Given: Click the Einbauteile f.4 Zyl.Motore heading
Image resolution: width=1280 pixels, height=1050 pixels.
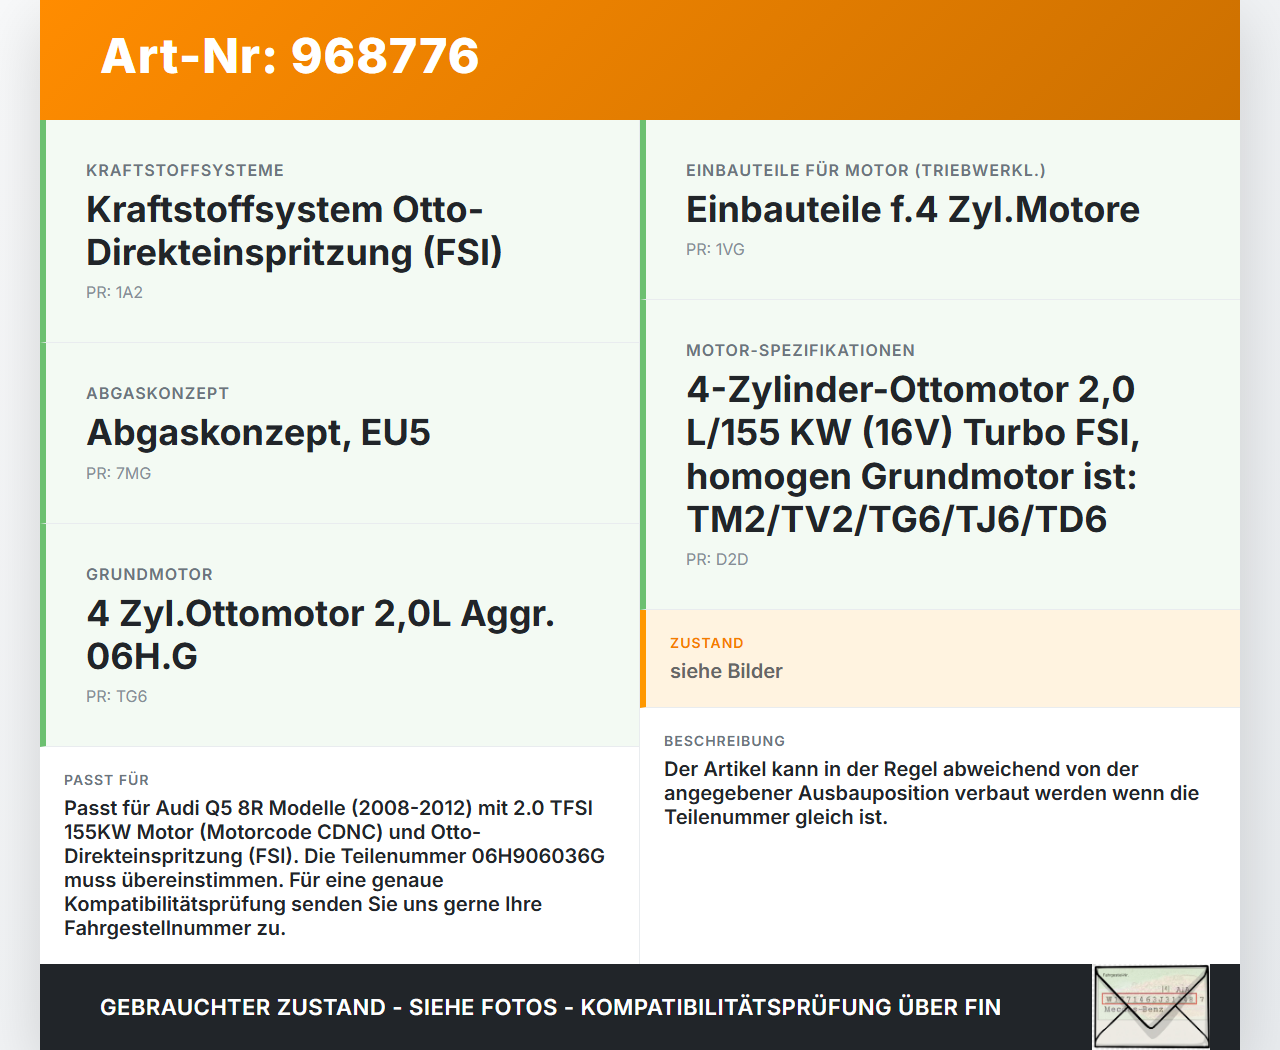Looking at the screenshot, I should [911, 210].
